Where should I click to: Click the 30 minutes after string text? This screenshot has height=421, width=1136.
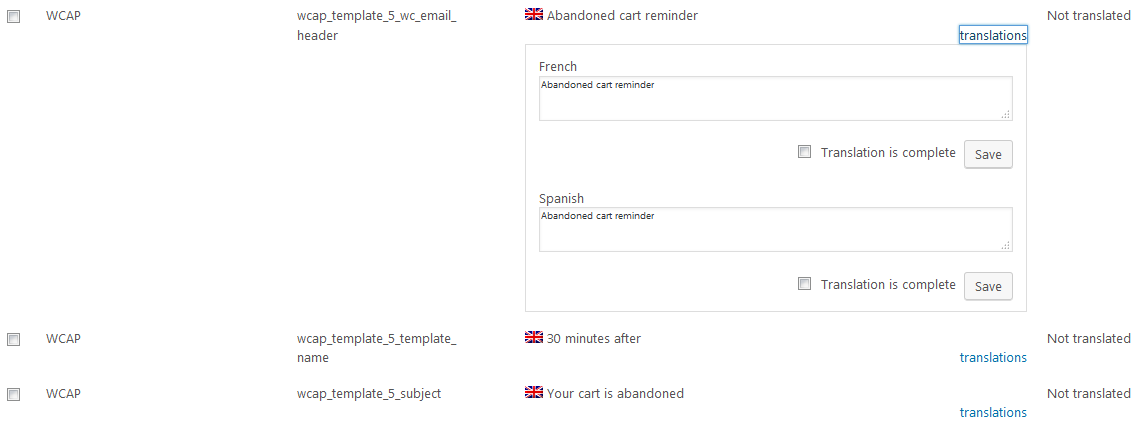click(x=593, y=338)
